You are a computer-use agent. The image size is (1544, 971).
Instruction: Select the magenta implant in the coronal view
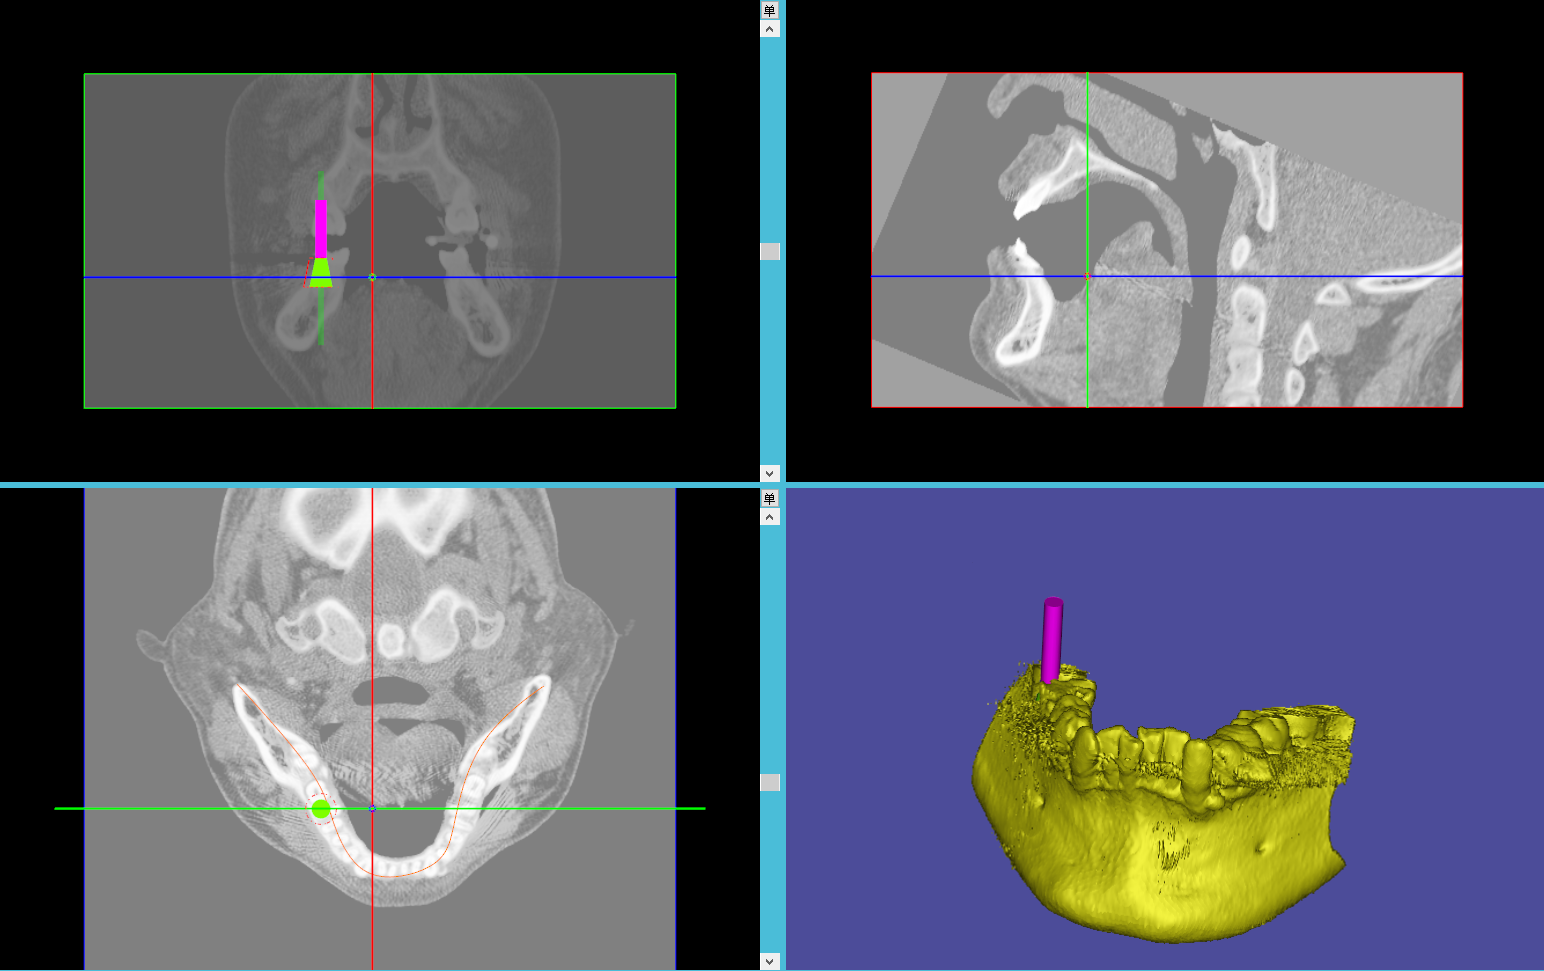321,229
